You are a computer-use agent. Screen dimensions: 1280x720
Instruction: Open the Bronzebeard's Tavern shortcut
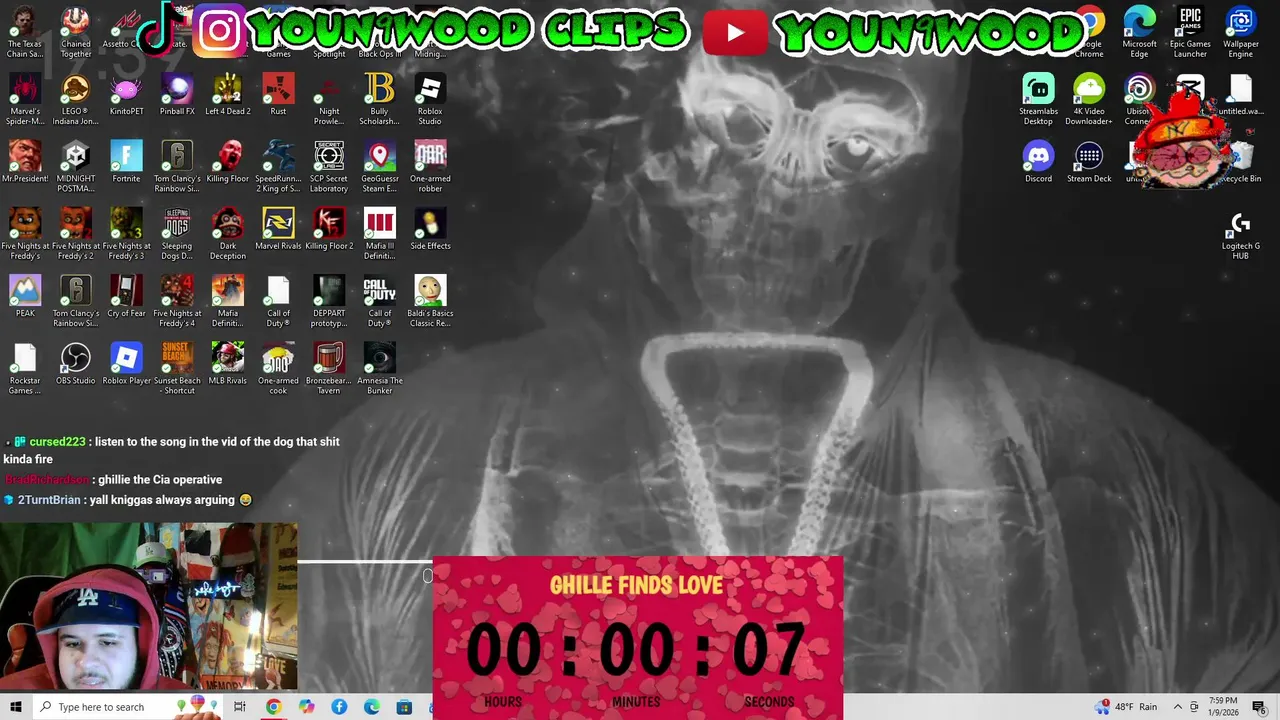(329, 368)
